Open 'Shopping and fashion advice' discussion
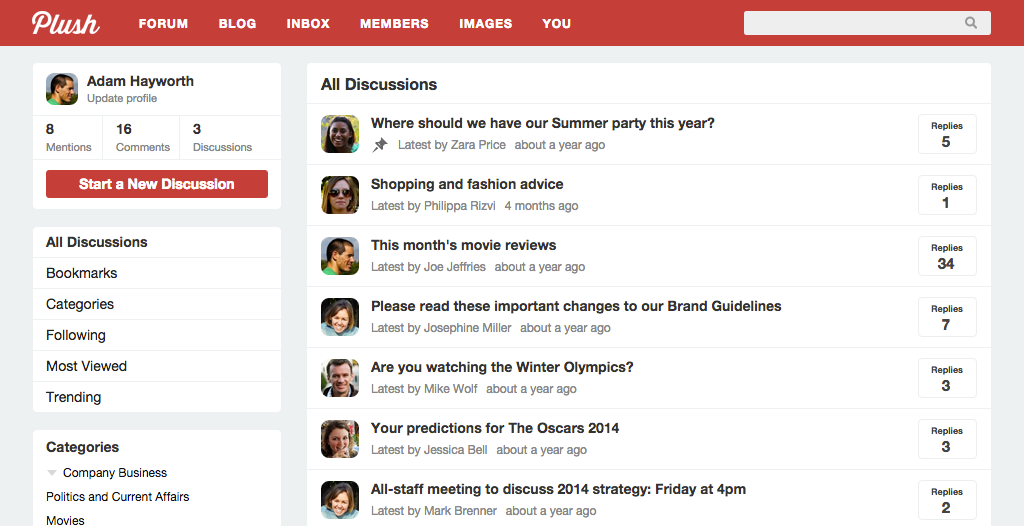The height and width of the screenshot is (526, 1024). click(467, 184)
